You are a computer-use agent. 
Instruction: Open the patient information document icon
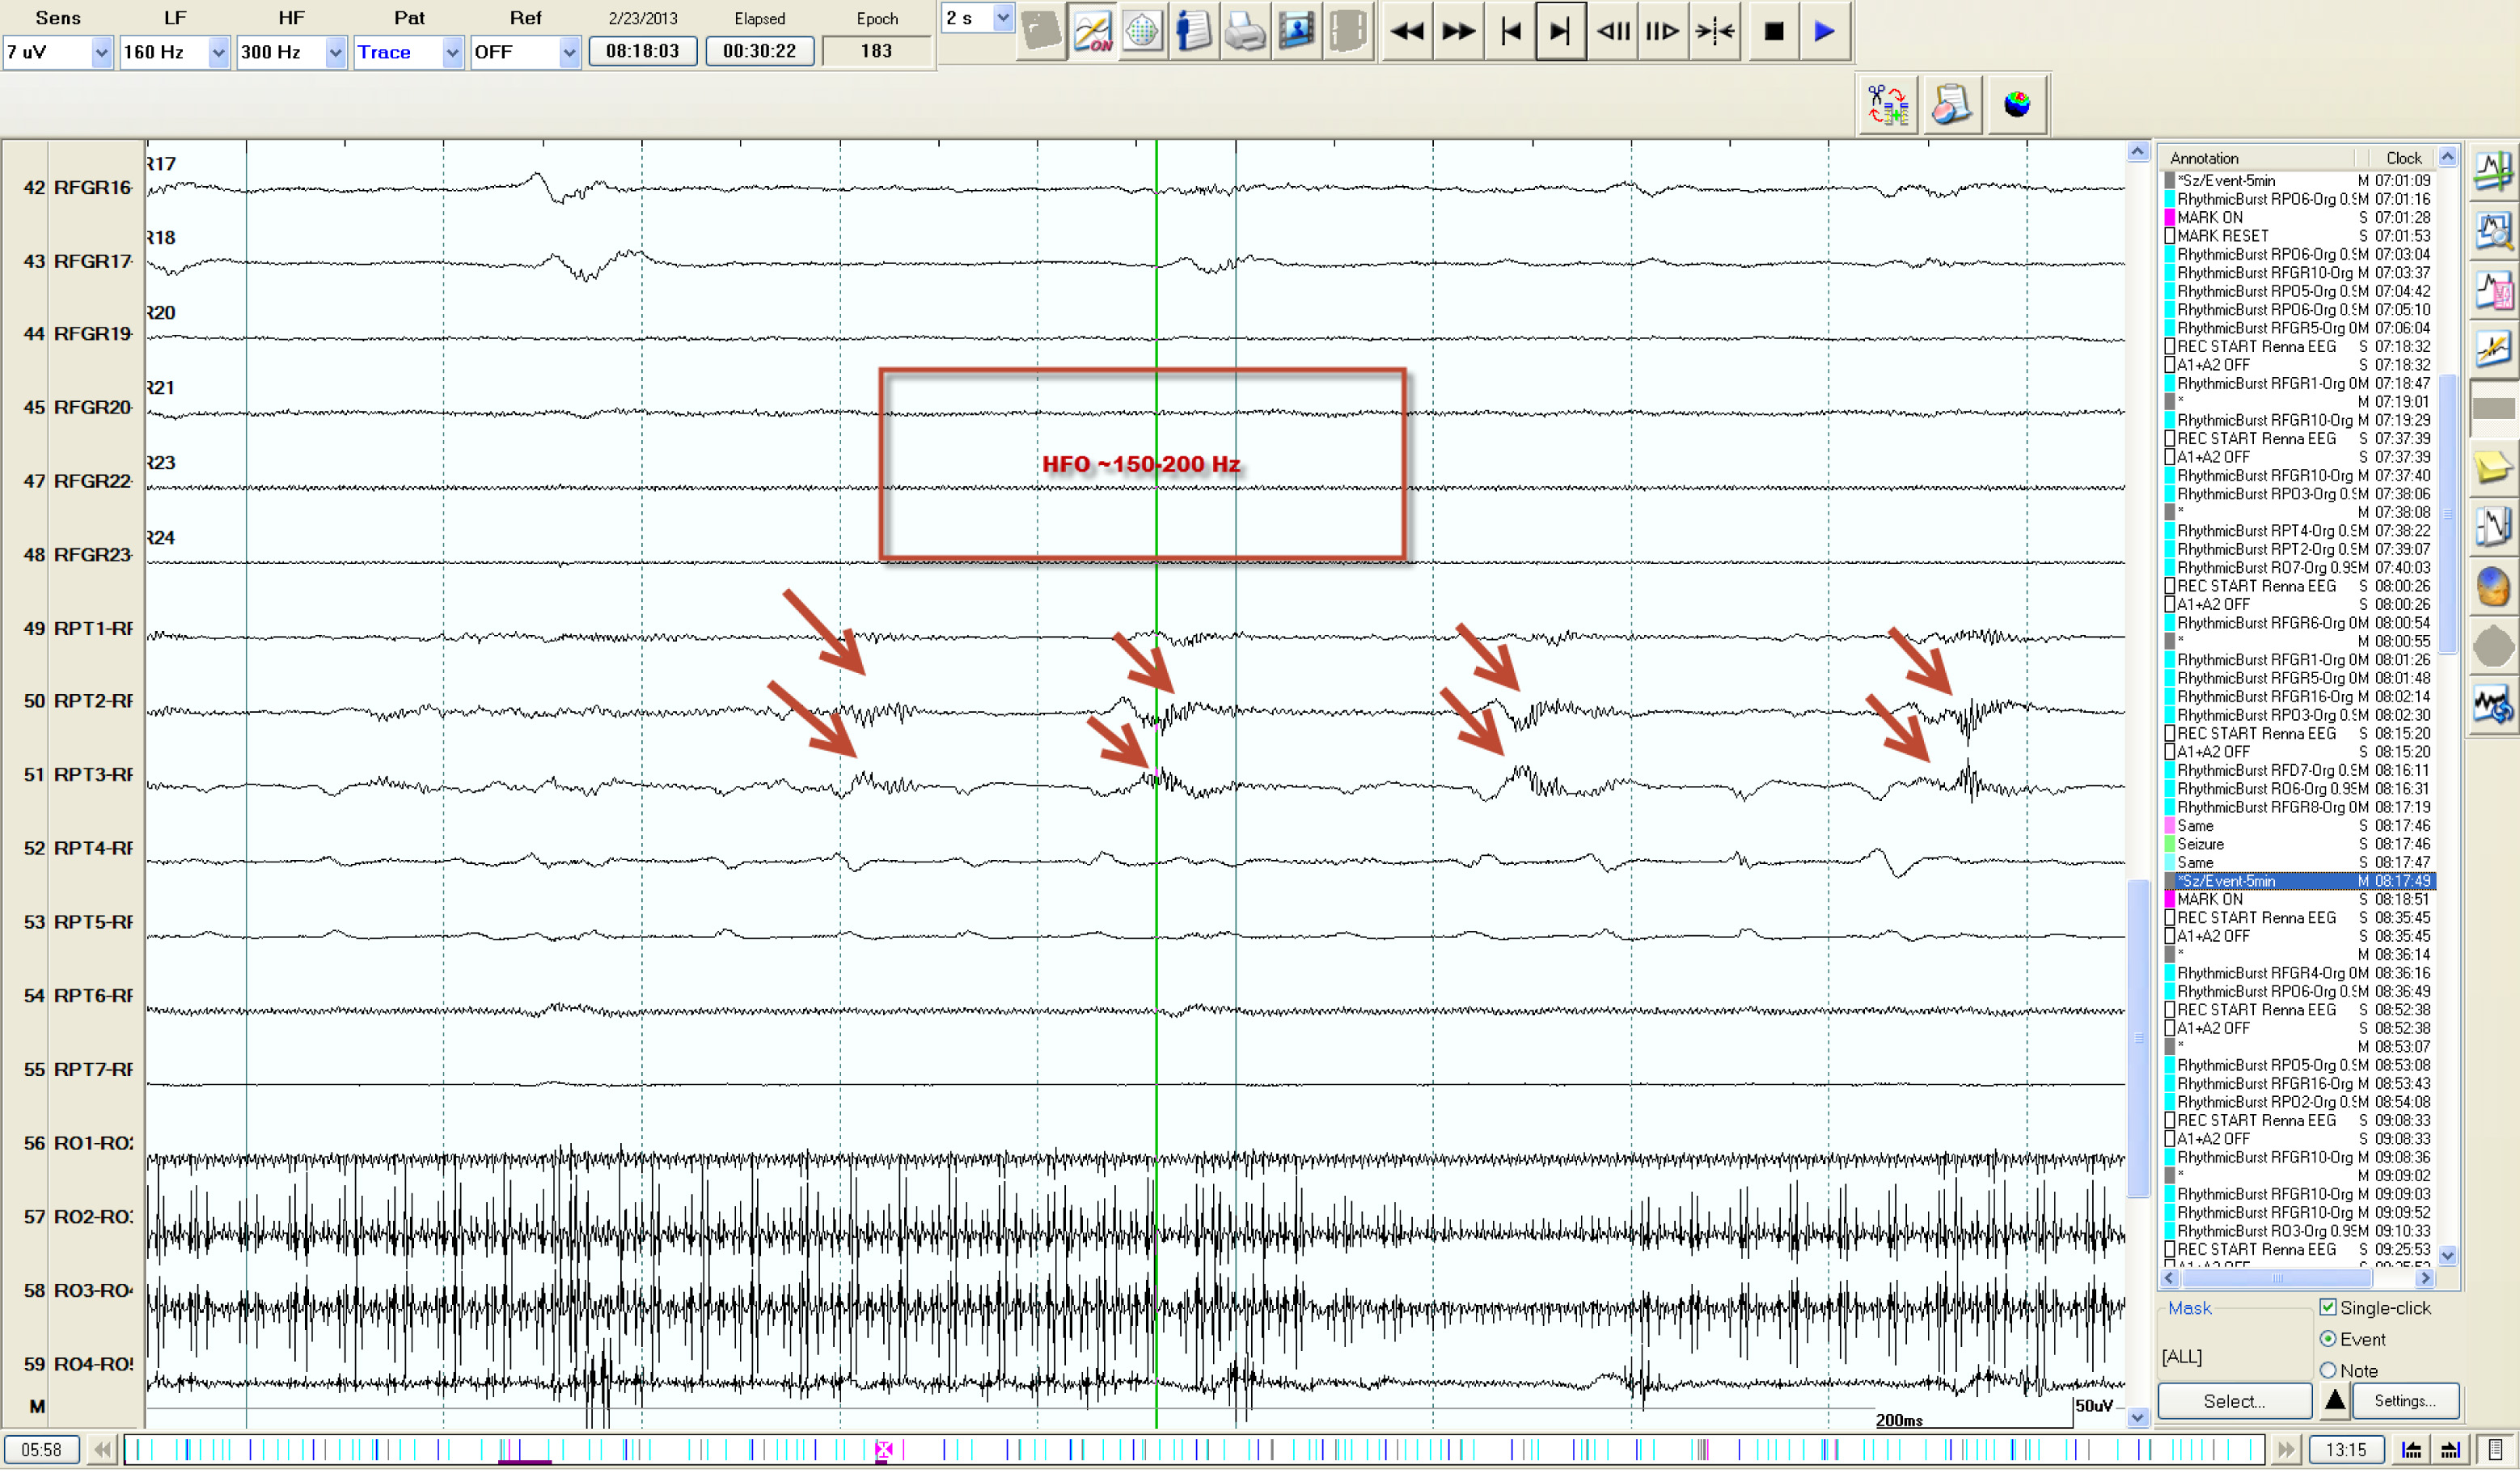[1193, 32]
